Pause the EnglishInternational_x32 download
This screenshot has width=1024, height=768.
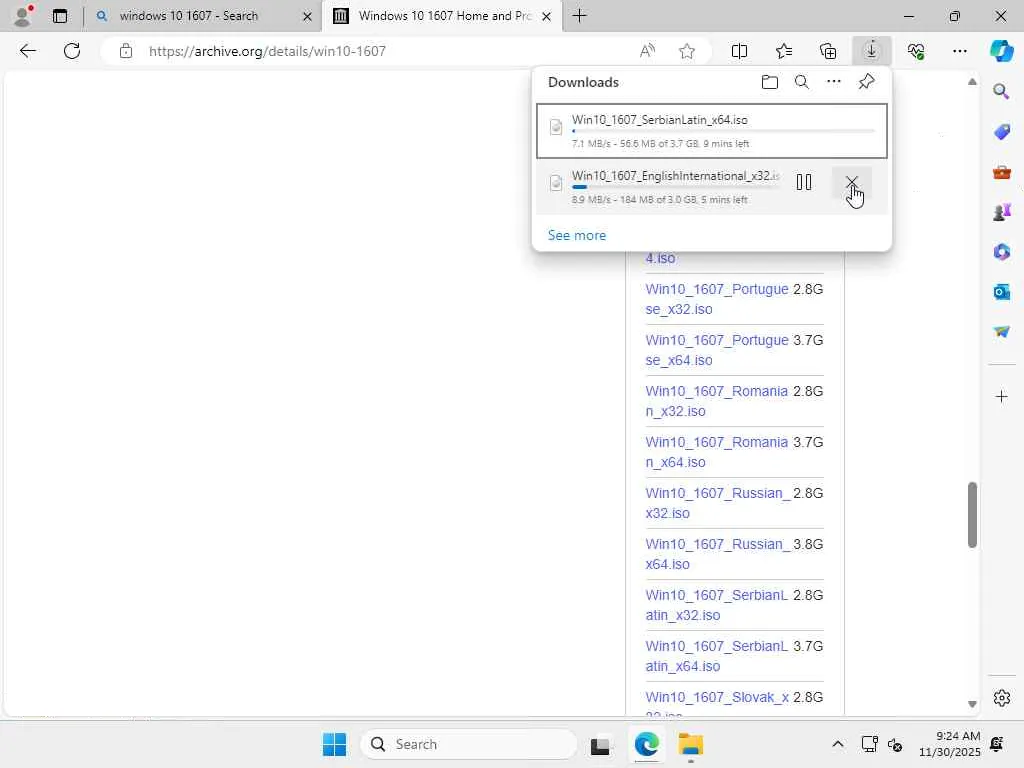pos(804,182)
